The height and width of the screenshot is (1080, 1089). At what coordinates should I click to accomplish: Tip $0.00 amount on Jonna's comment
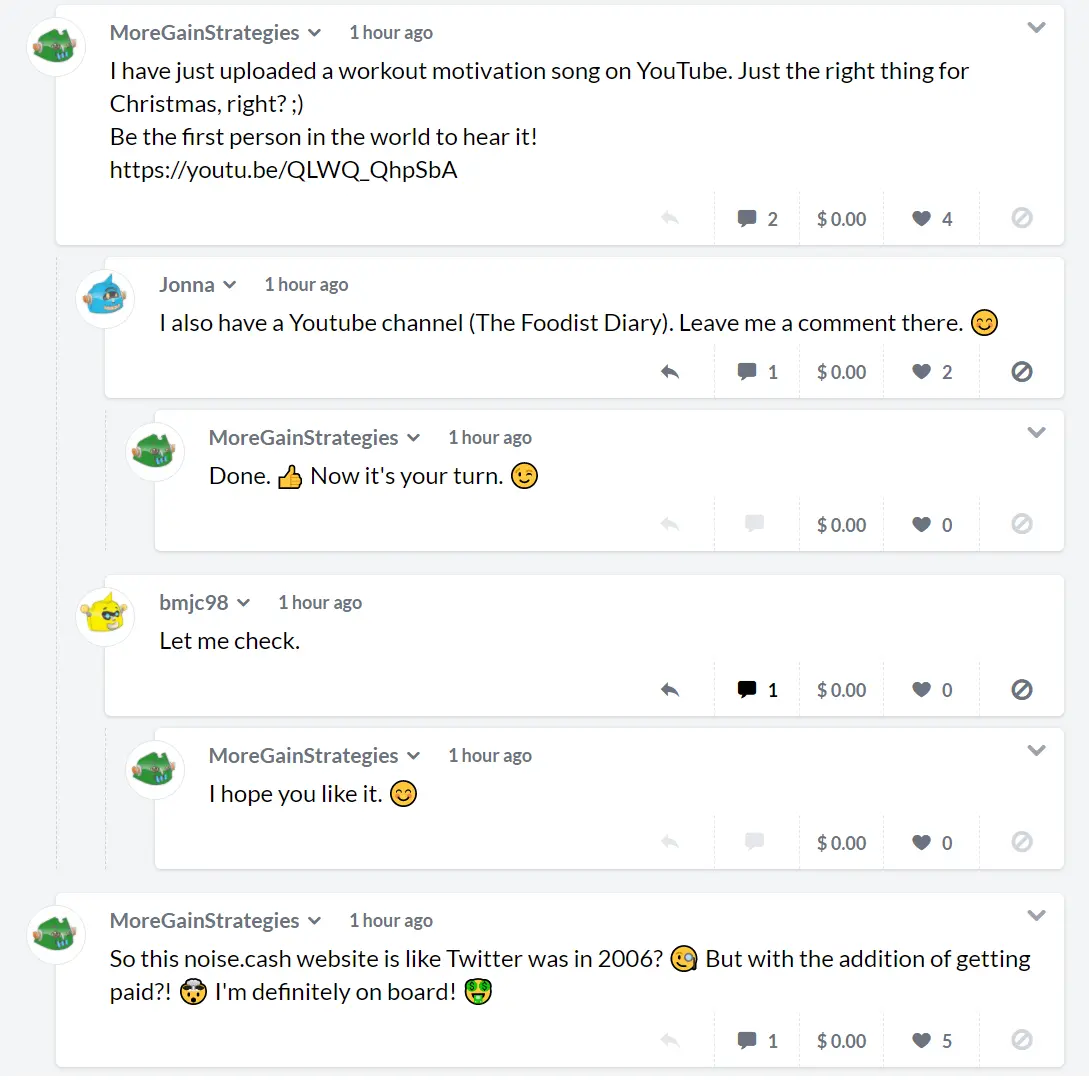841,372
